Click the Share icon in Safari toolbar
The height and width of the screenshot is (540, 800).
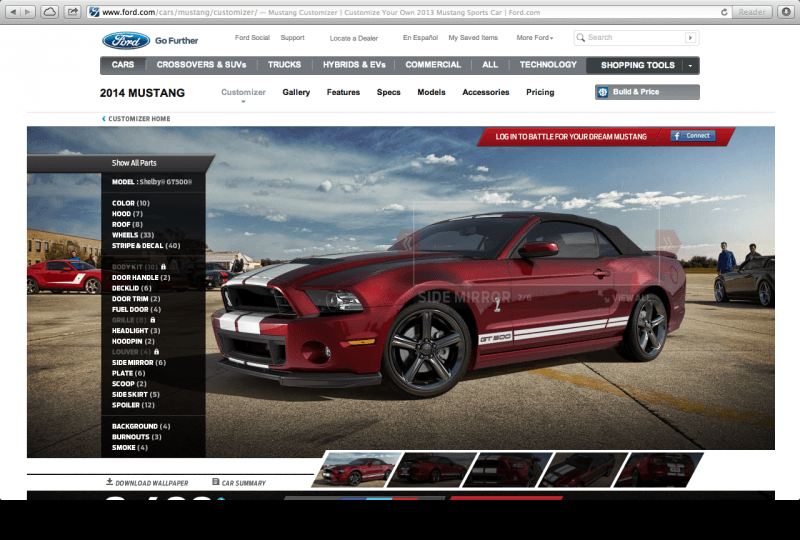[73, 12]
